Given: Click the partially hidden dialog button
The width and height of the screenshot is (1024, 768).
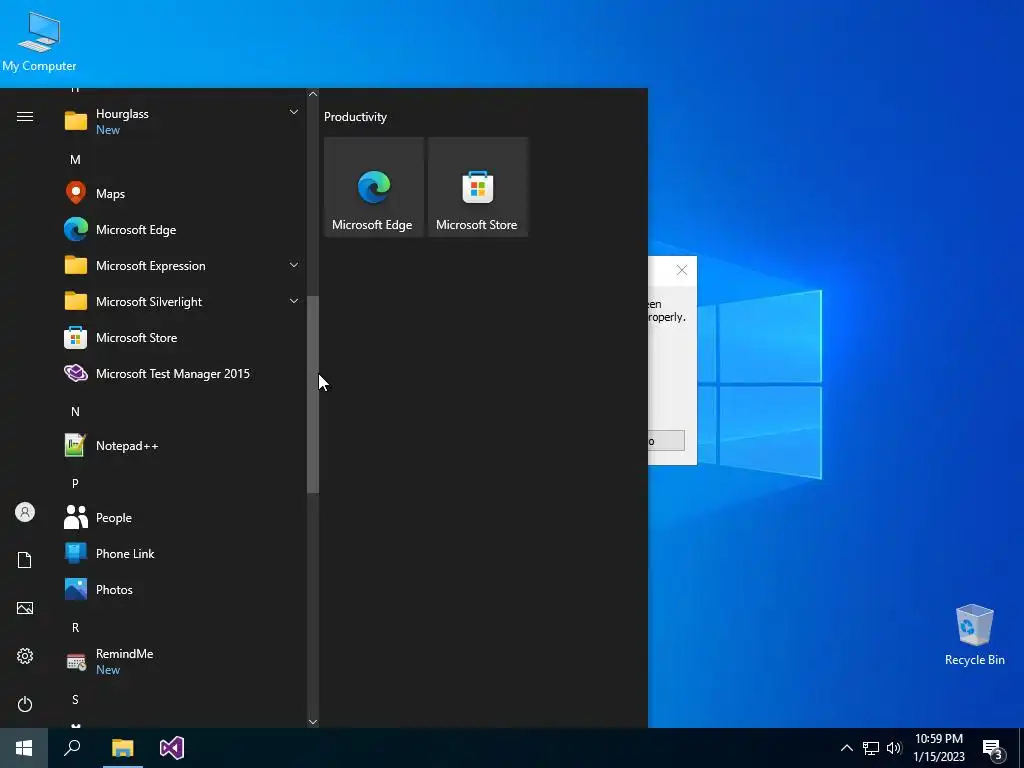Looking at the screenshot, I should tap(666, 440).
